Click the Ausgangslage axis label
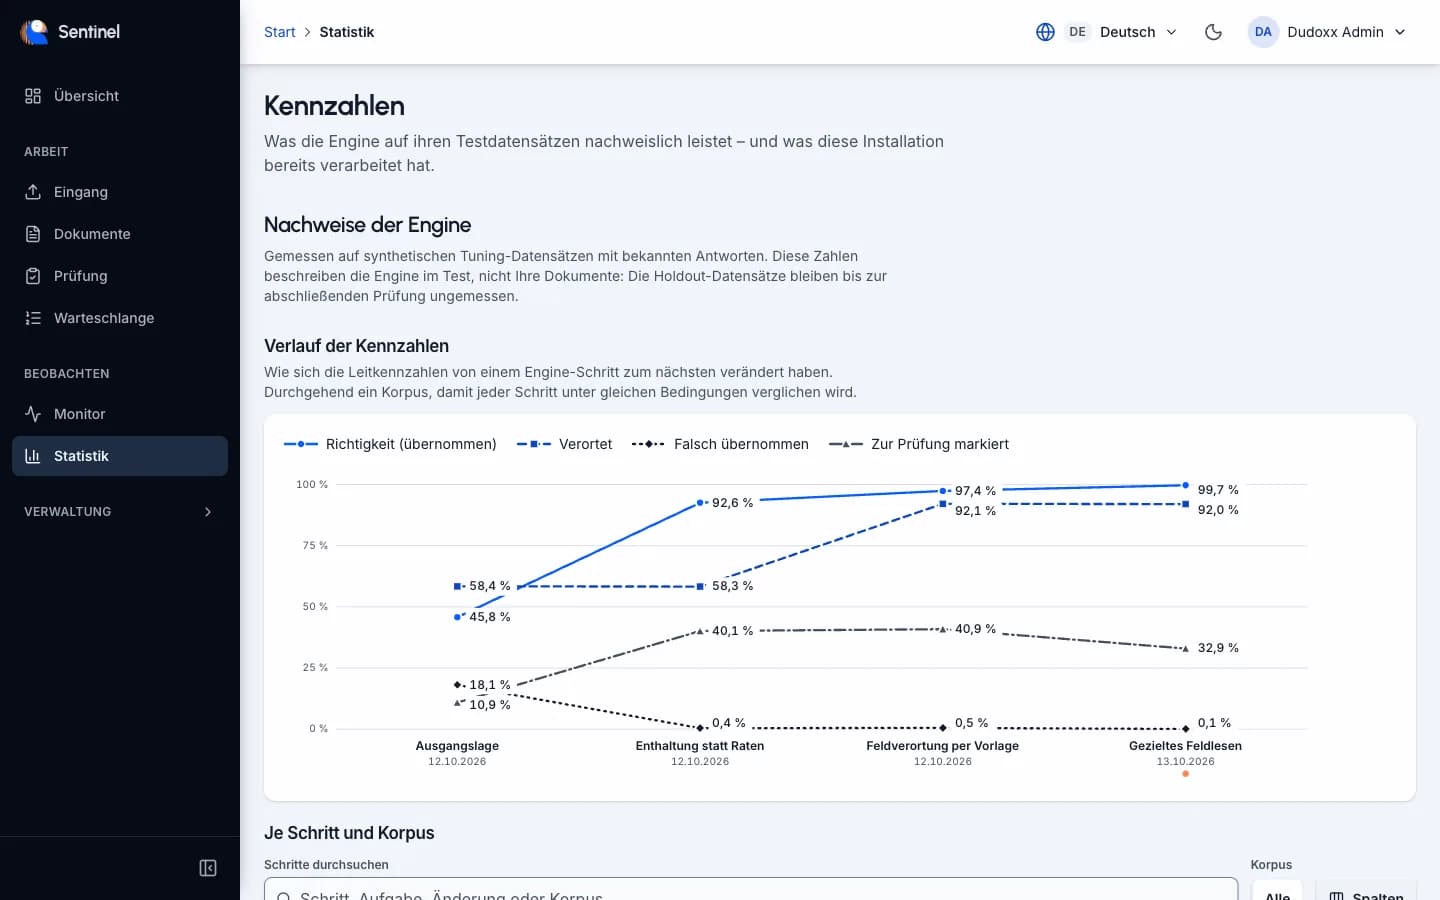The height and width of the screenshot is (900, 1440). pyautogui.click(x=457, y=746)
